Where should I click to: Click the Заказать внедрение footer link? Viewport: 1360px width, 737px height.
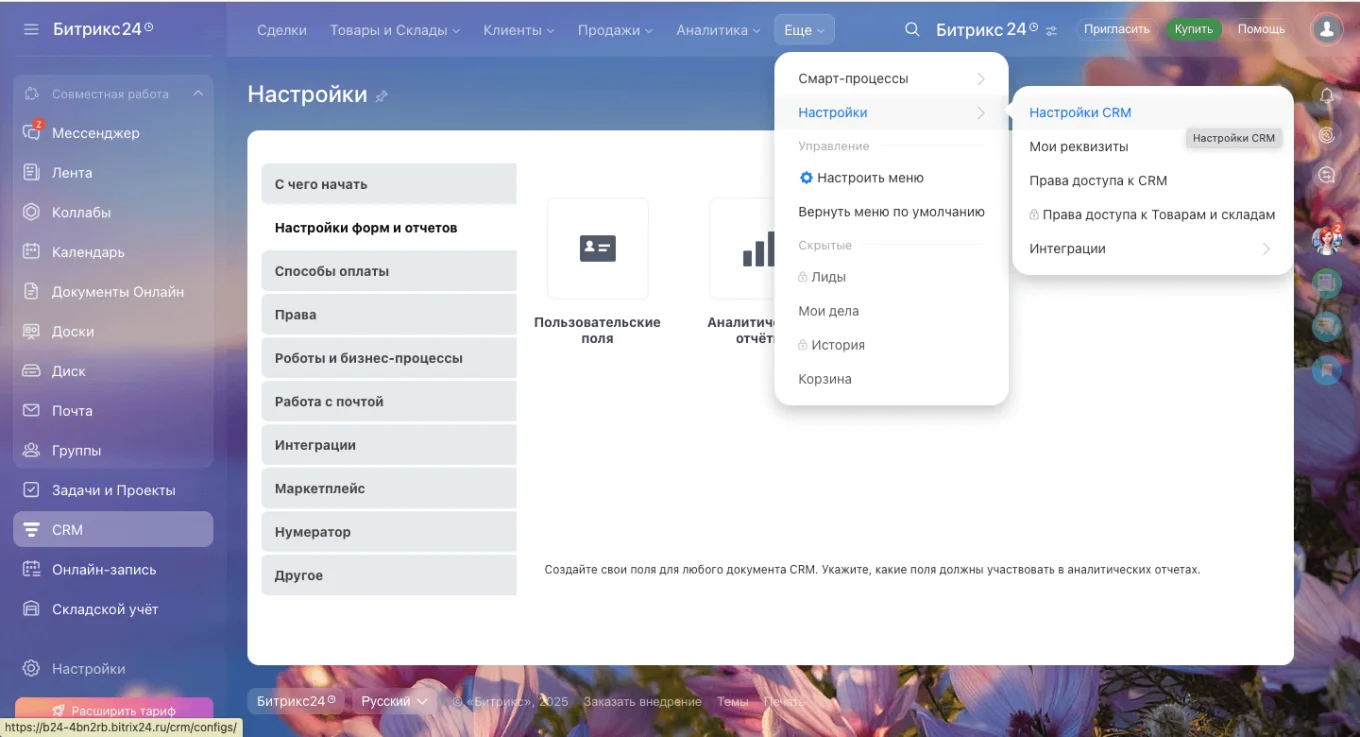(642, 702)
